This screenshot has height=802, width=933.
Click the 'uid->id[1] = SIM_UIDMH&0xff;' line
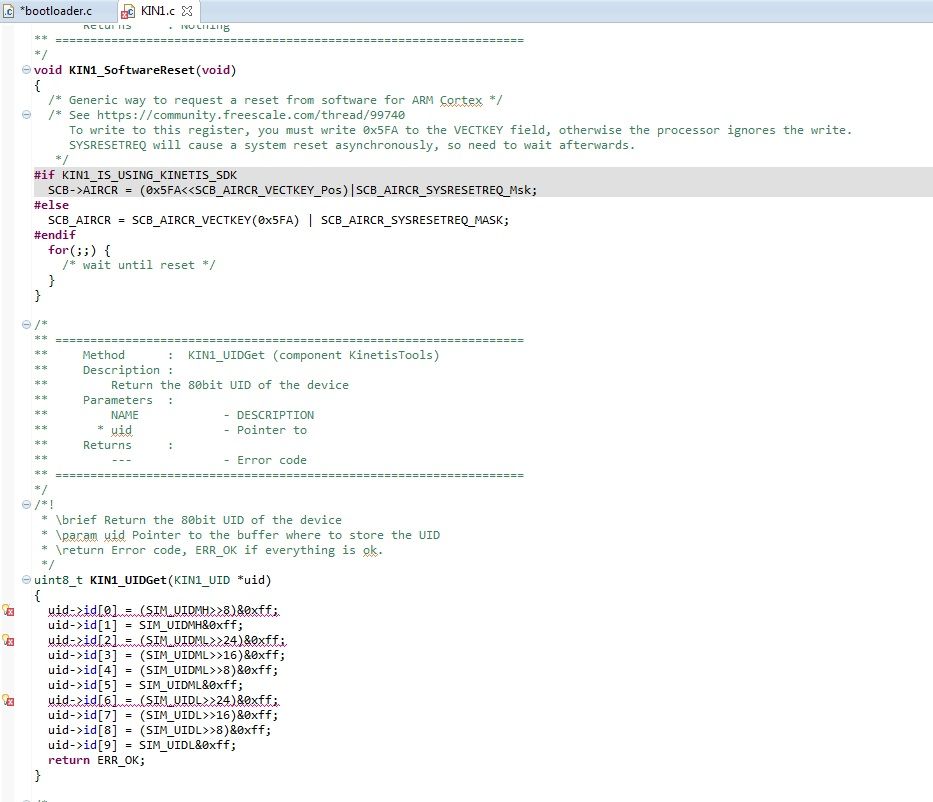pos(145,625)
